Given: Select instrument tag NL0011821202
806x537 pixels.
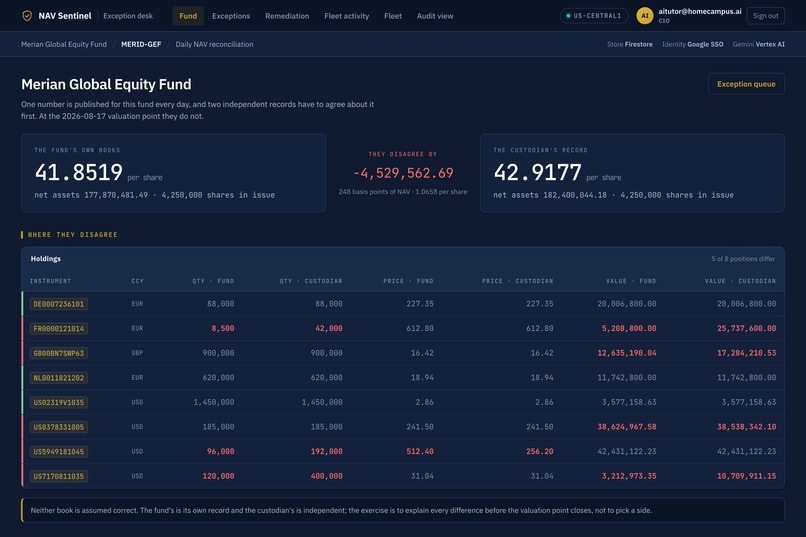Looking at the screenshot, I should 59,378.
